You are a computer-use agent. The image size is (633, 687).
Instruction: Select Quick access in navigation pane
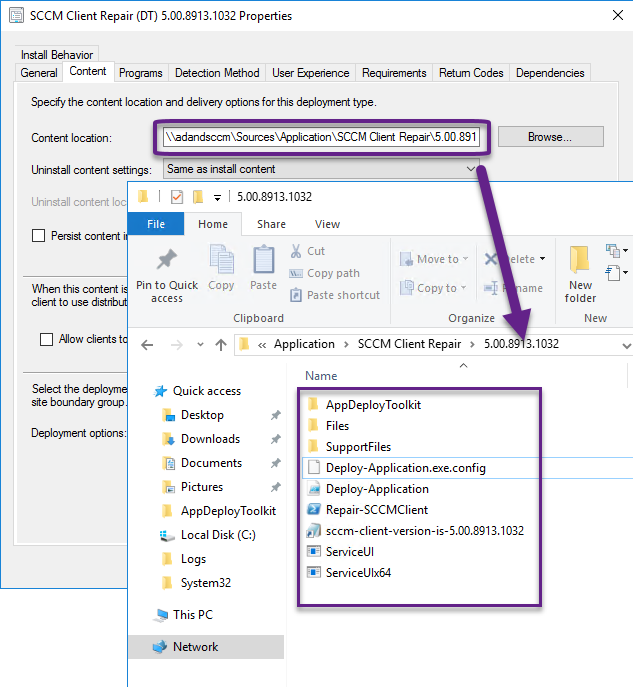[198, 391]
